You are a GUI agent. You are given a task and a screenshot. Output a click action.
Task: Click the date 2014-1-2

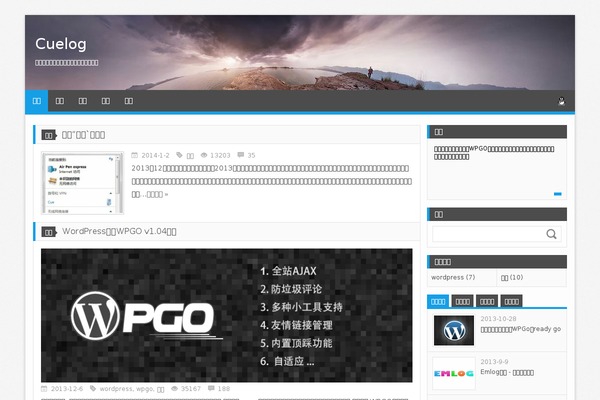[x=155, y=155]
